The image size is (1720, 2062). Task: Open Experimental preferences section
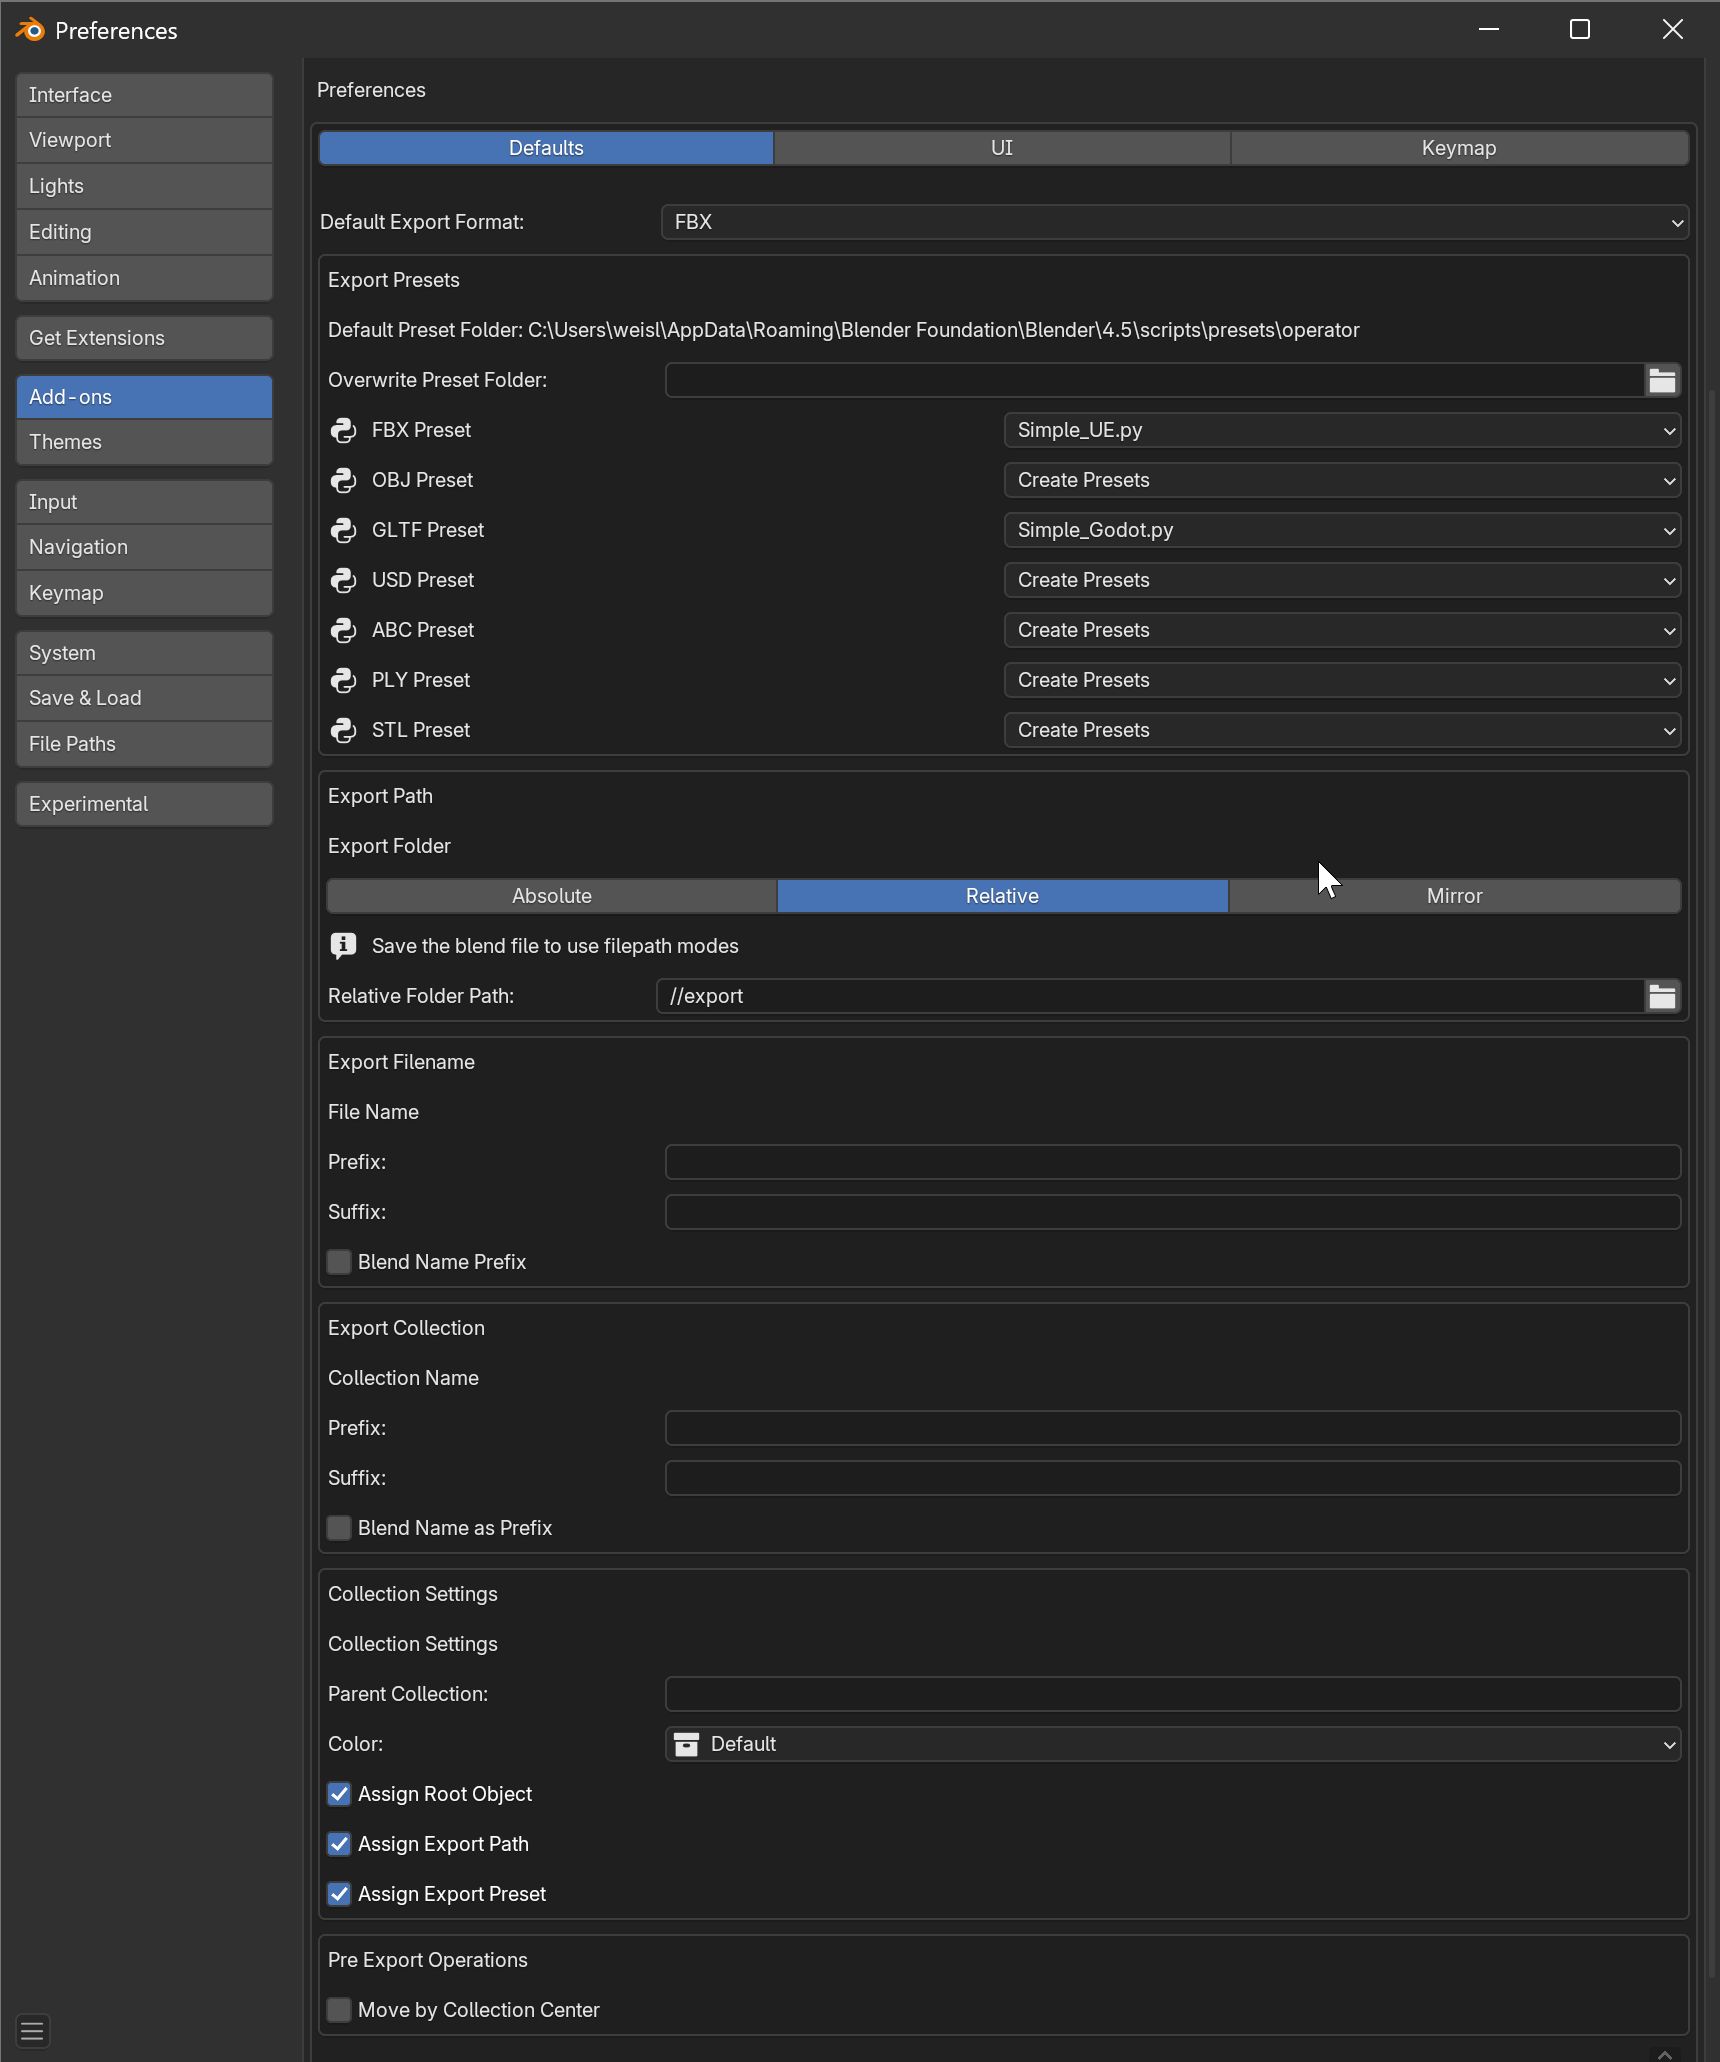pyautogui.click(x=144, y=804)
